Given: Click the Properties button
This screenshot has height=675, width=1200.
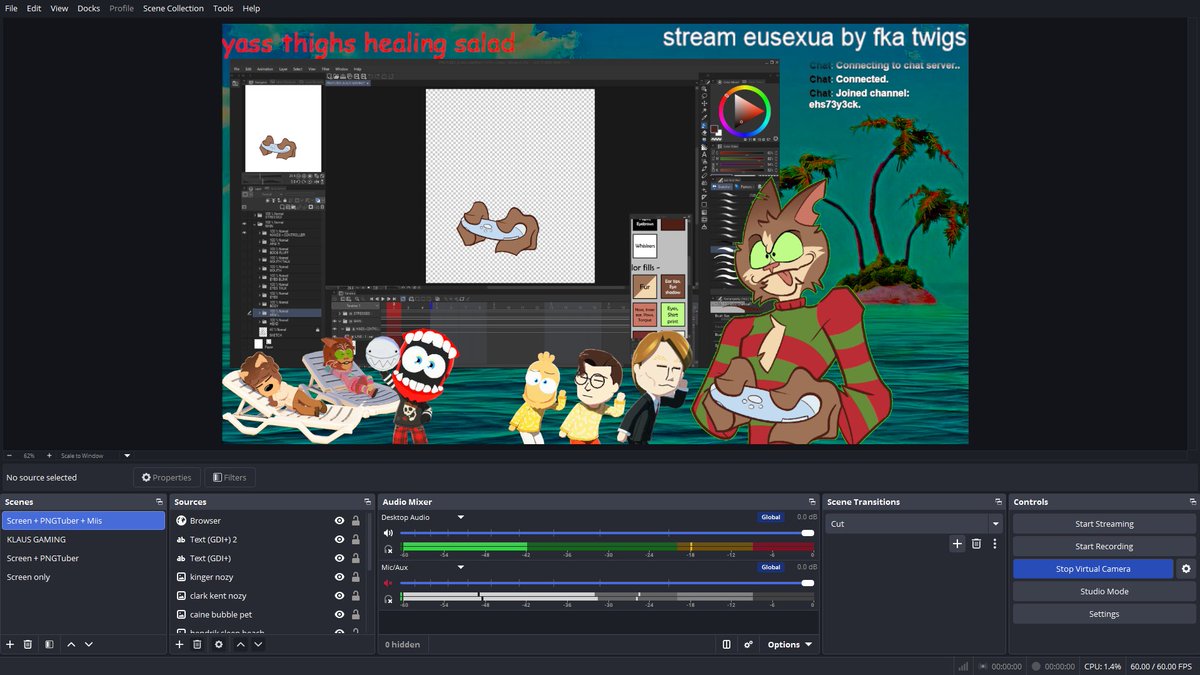Looking at the screenshot, I should click(x=166, y=478).
